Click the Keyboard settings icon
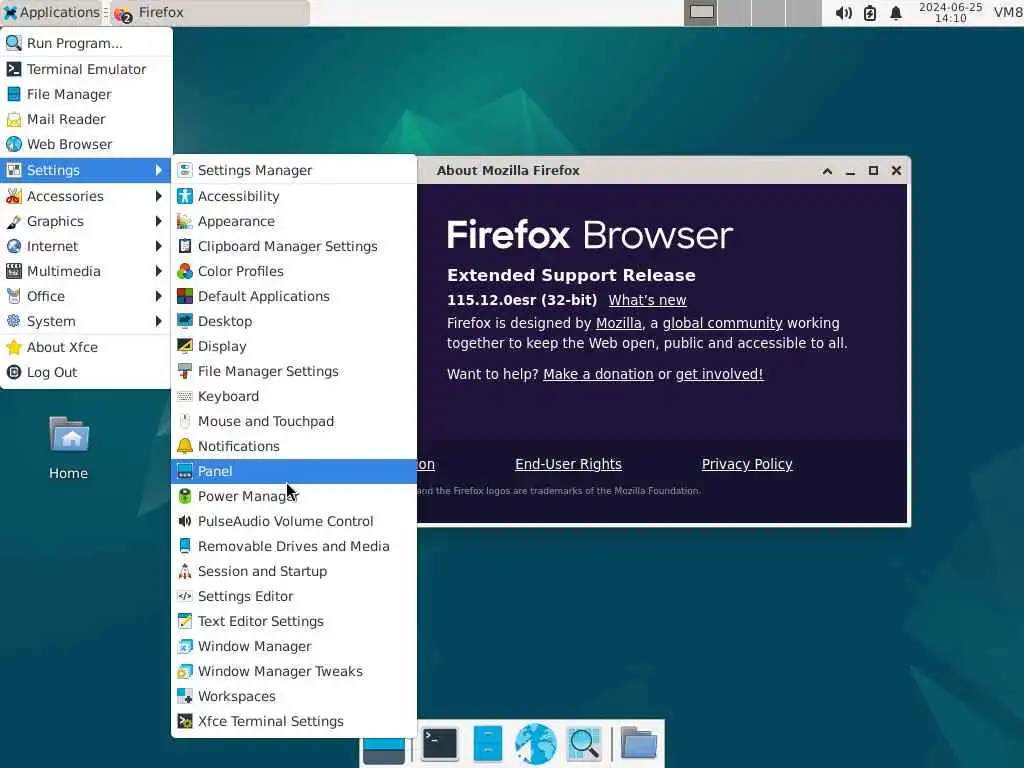This screenshot has width=1024, height=768. [x=185, y=396]
